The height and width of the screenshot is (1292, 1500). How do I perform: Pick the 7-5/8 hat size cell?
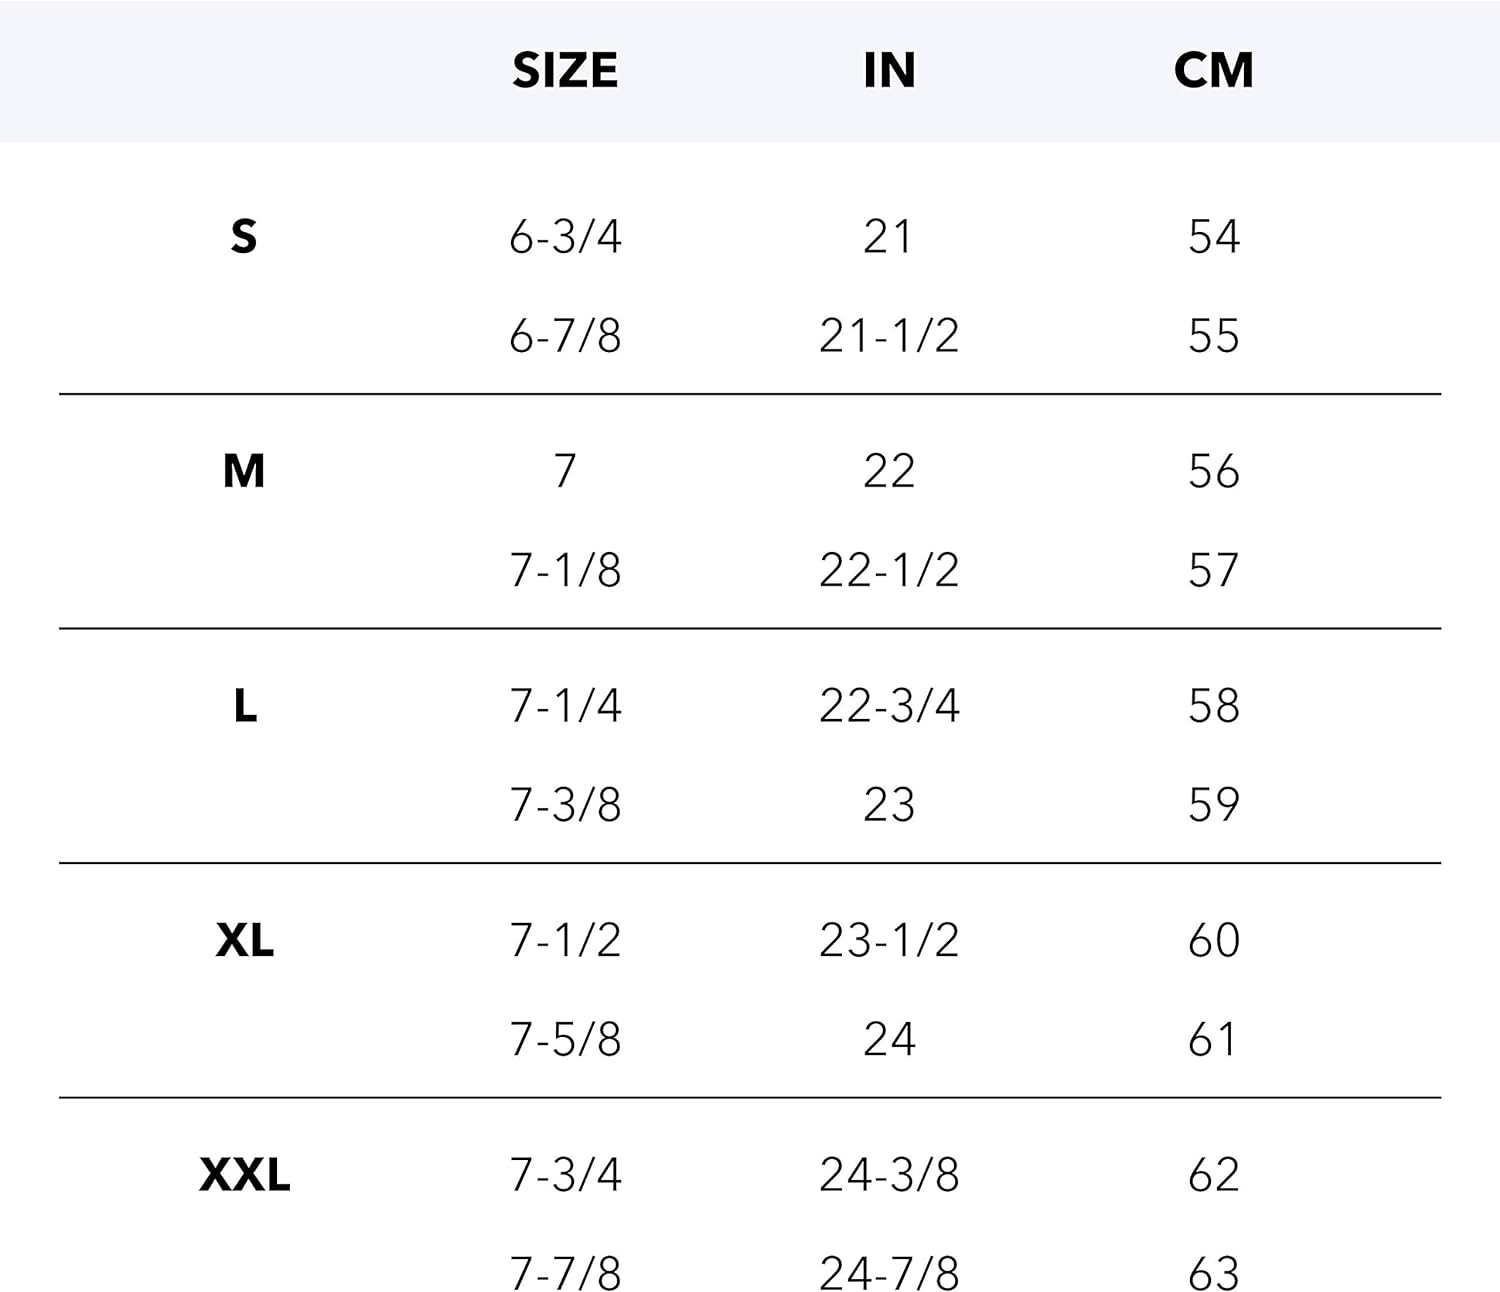[565, 1039]
